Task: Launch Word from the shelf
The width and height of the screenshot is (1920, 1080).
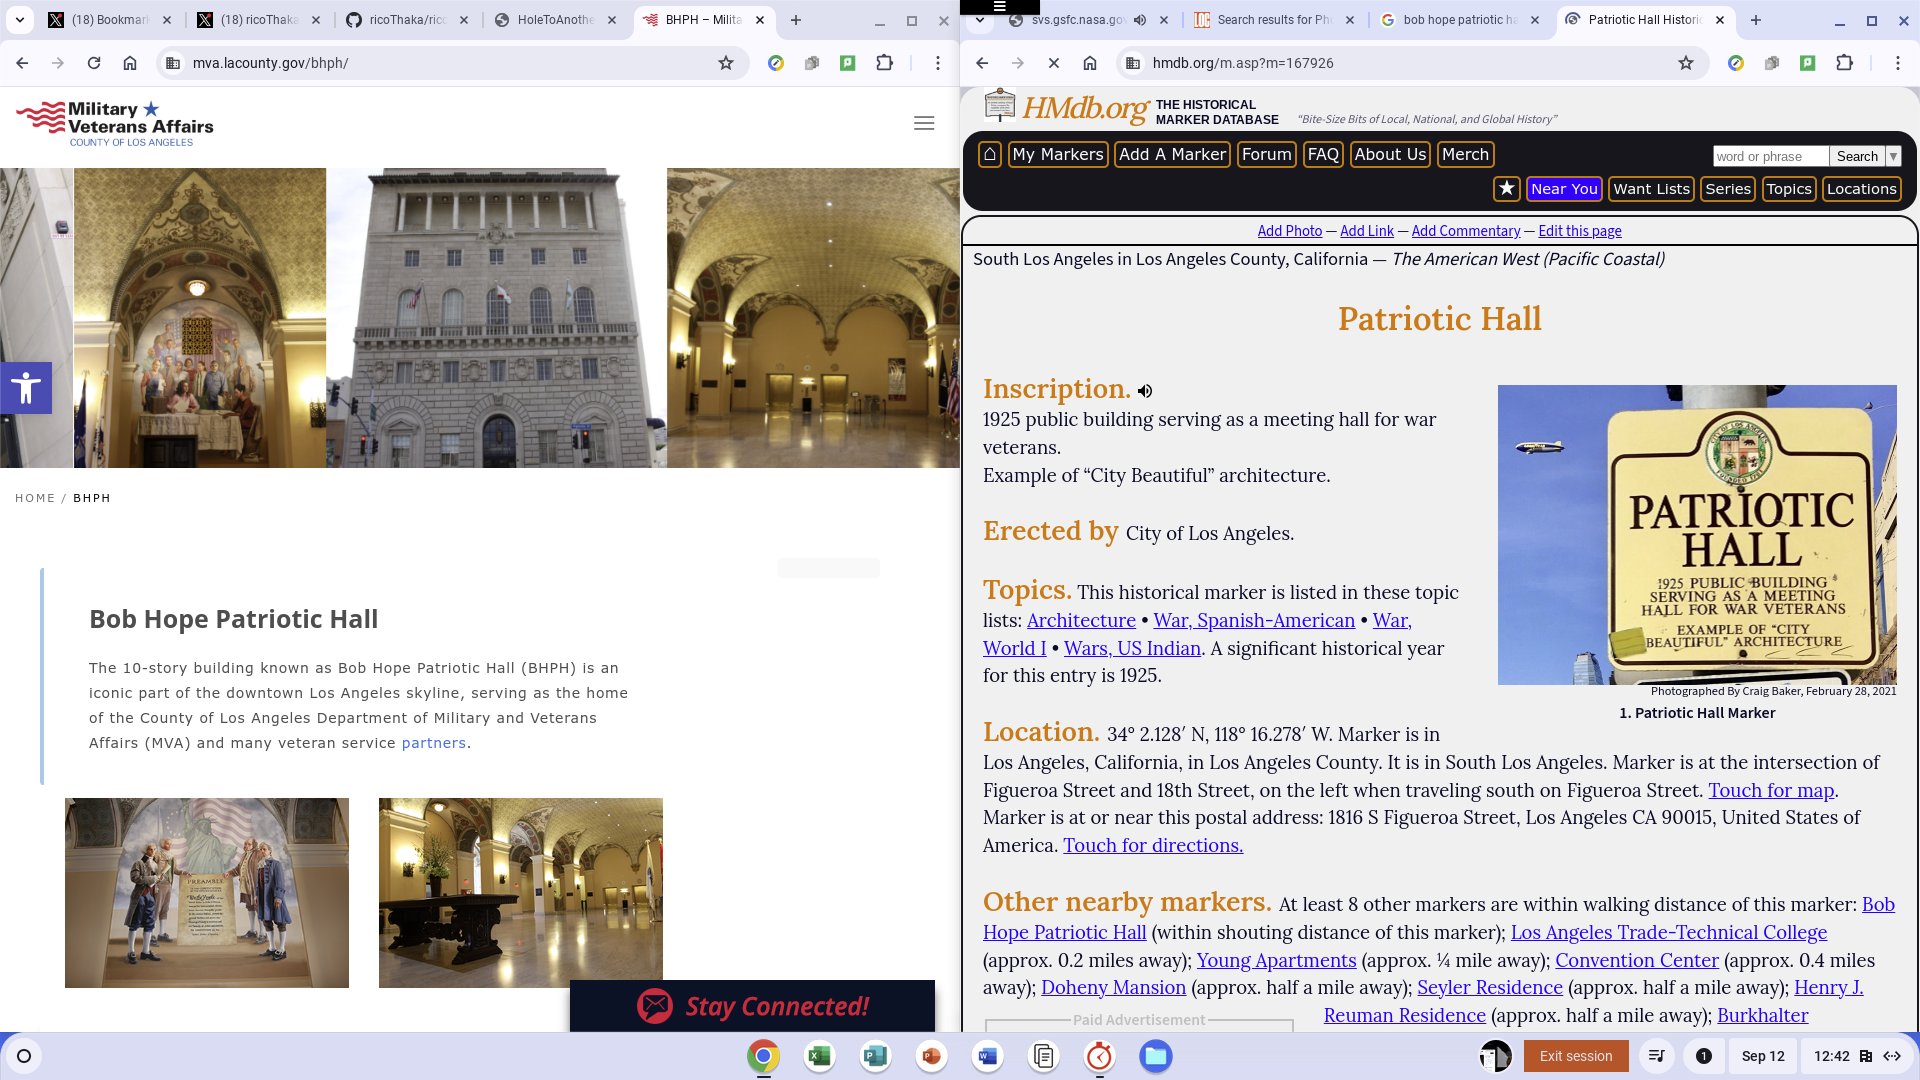Action: (987, 1056)
